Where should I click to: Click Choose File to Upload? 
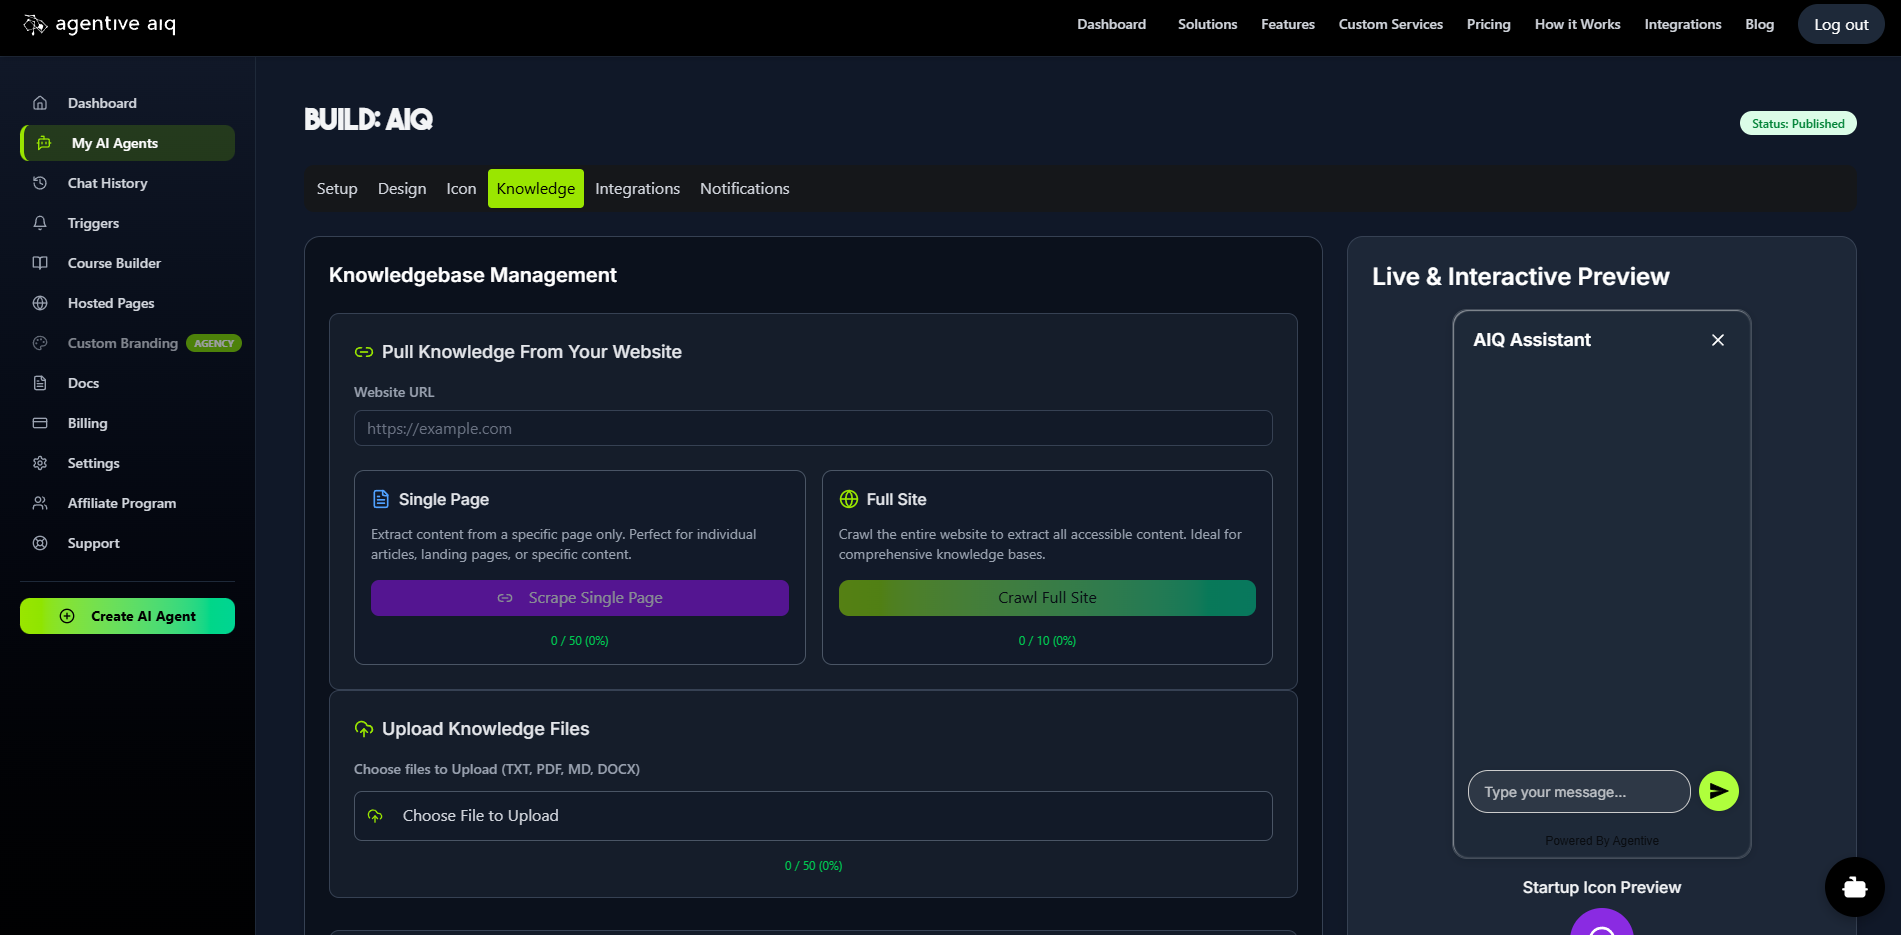pos(813,816)
